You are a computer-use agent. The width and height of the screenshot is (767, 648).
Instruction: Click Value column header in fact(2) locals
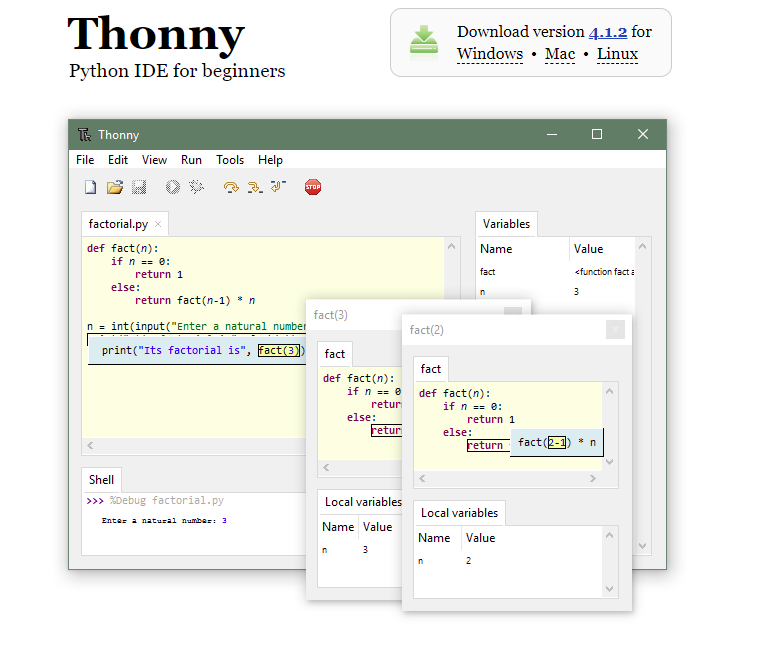click(x=532, y=538)
